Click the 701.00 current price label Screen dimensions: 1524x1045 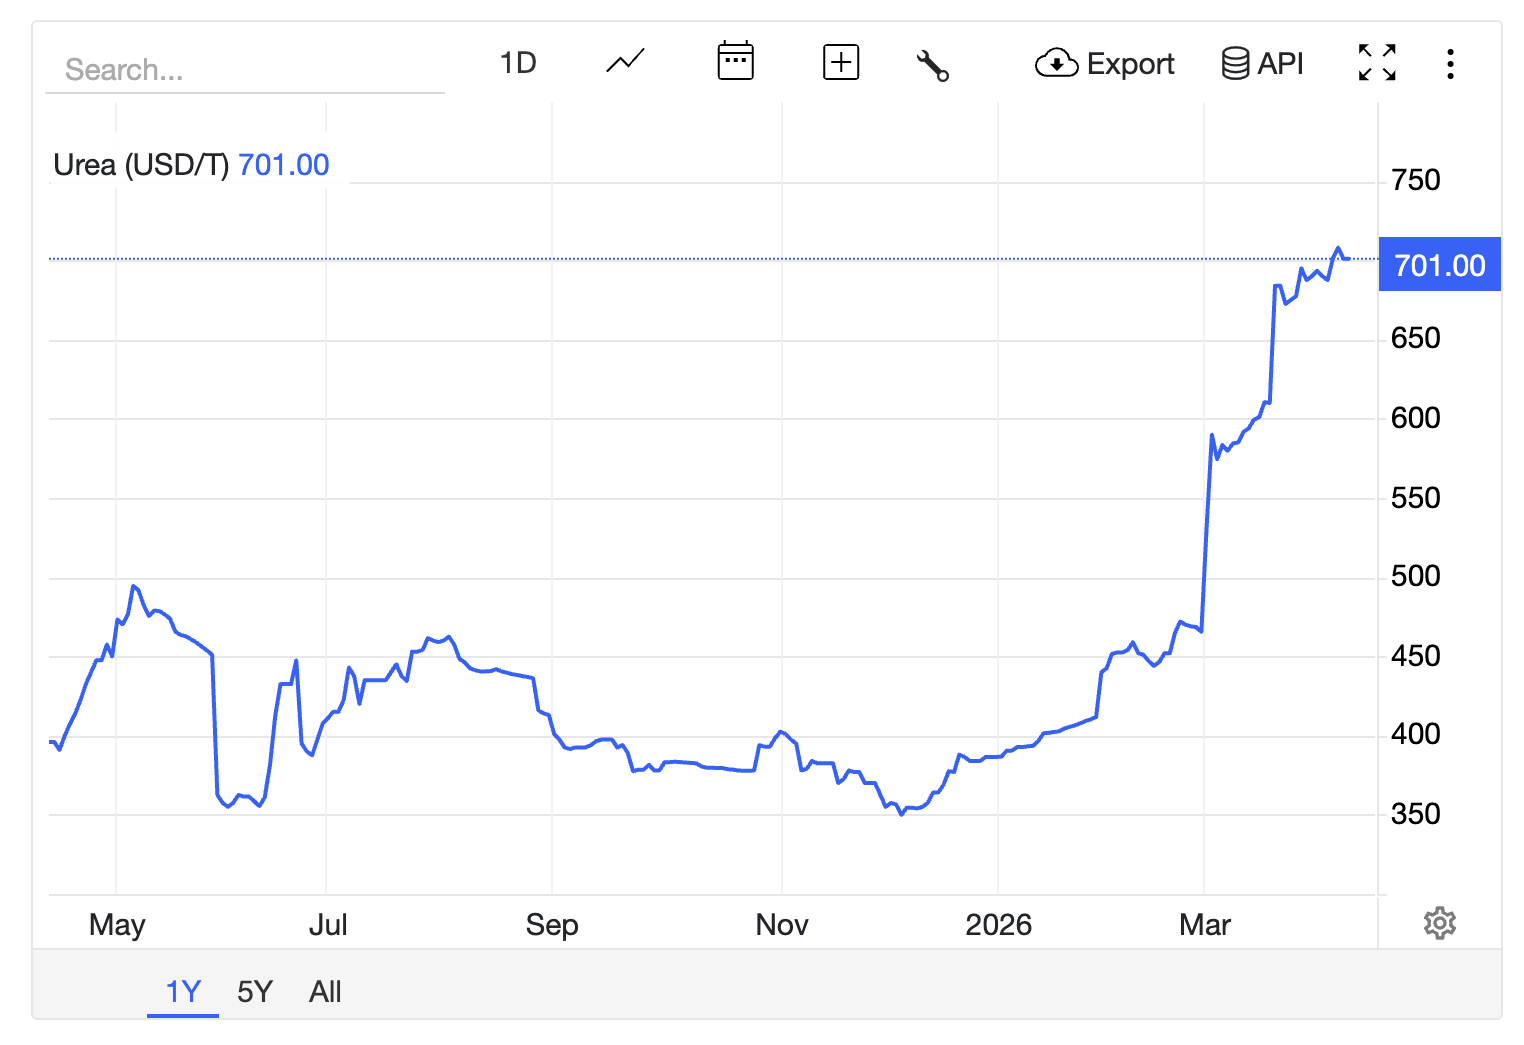click(x=1439, y=265)
